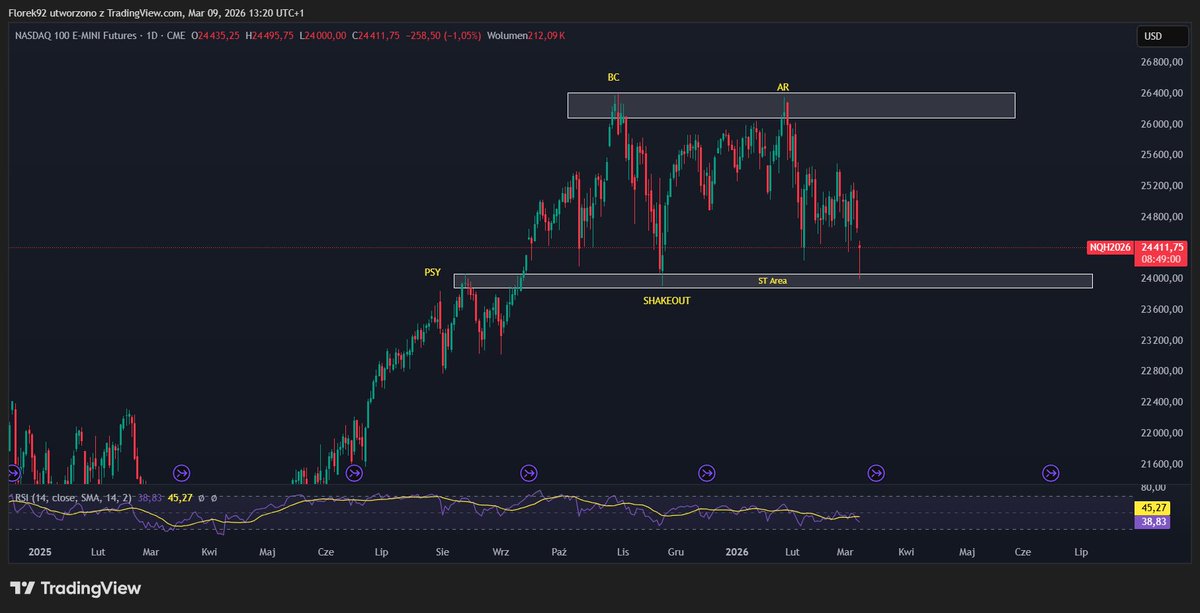Click the Lis month on time axis
The image size is (1200, 613).
click(623, 551)
